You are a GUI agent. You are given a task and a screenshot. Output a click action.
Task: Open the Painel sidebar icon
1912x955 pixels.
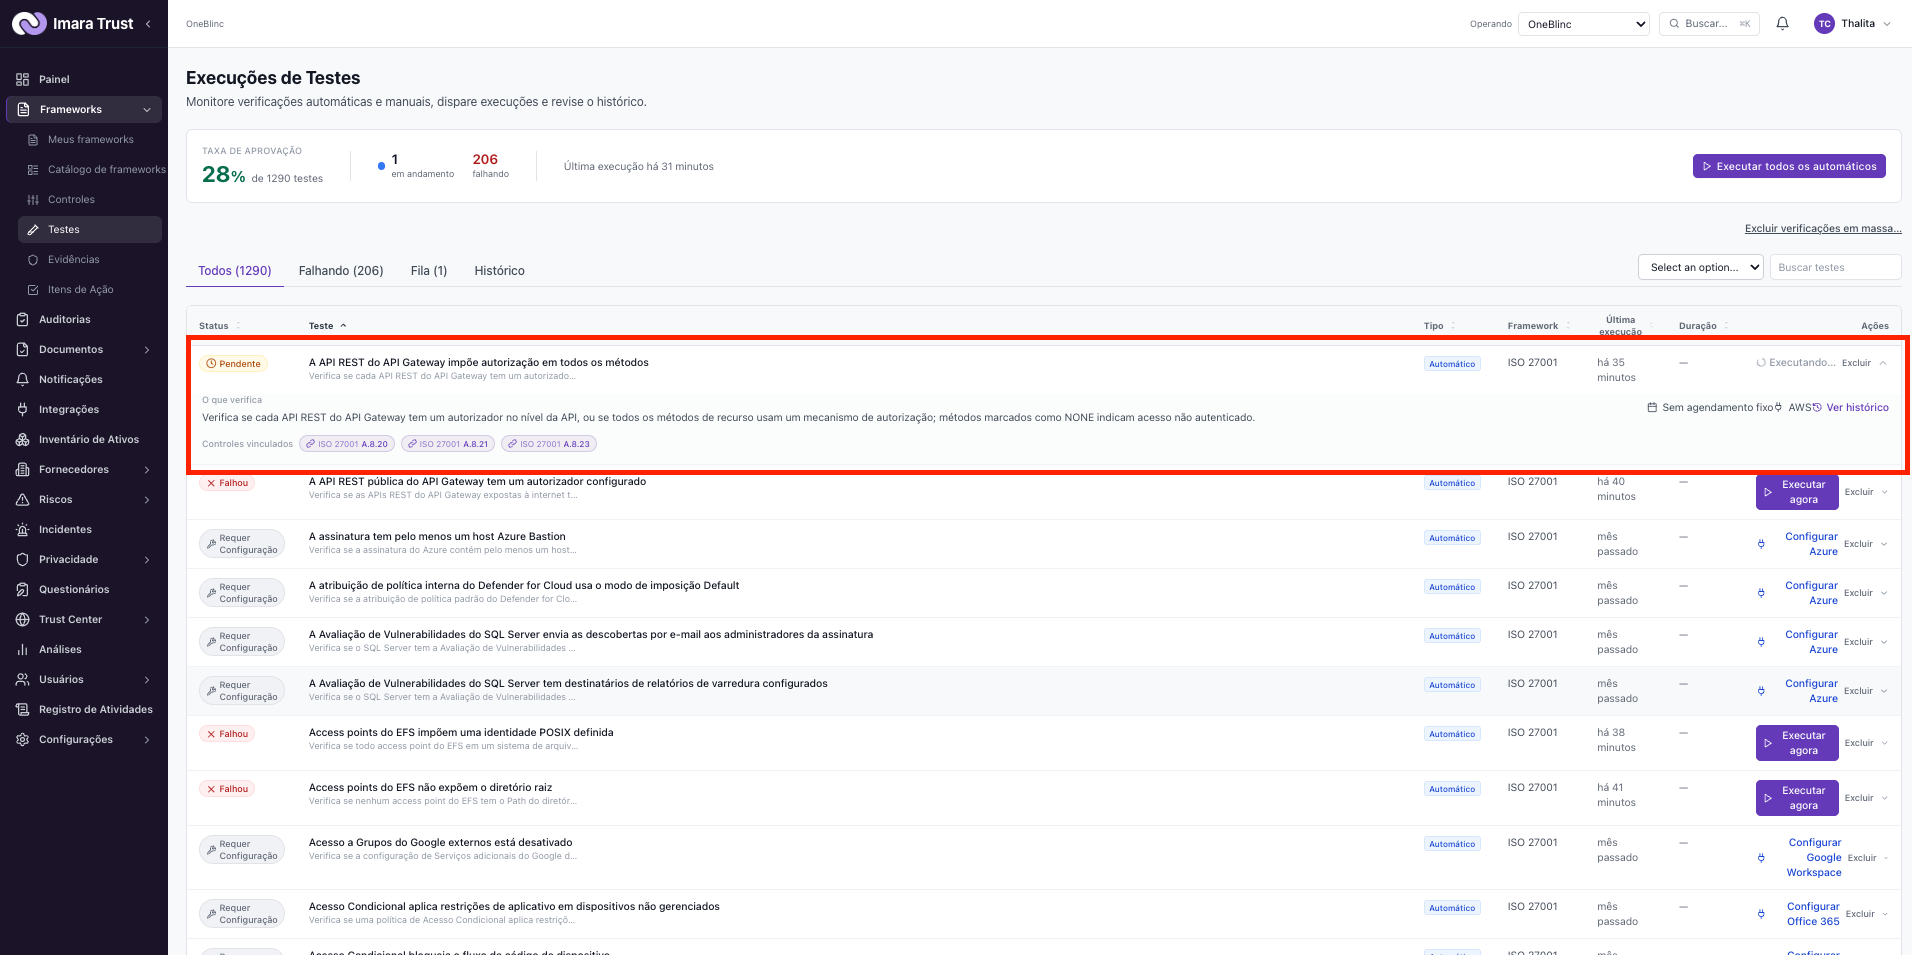click(x=22, y=79)
